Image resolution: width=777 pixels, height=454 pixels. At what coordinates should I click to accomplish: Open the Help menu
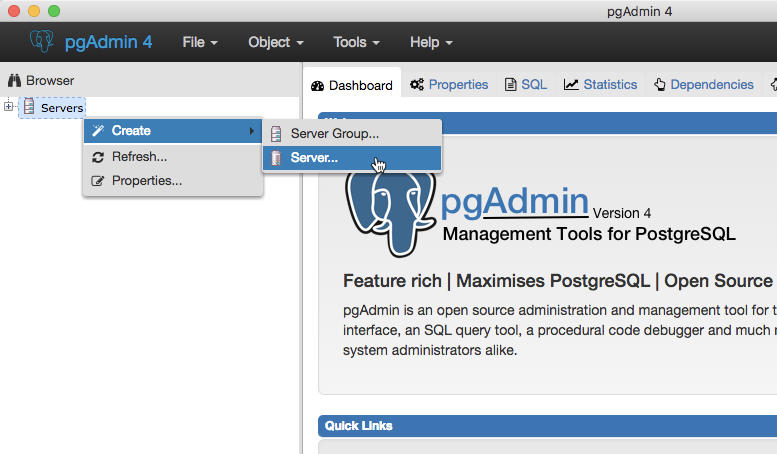click(x=431, y=42)
